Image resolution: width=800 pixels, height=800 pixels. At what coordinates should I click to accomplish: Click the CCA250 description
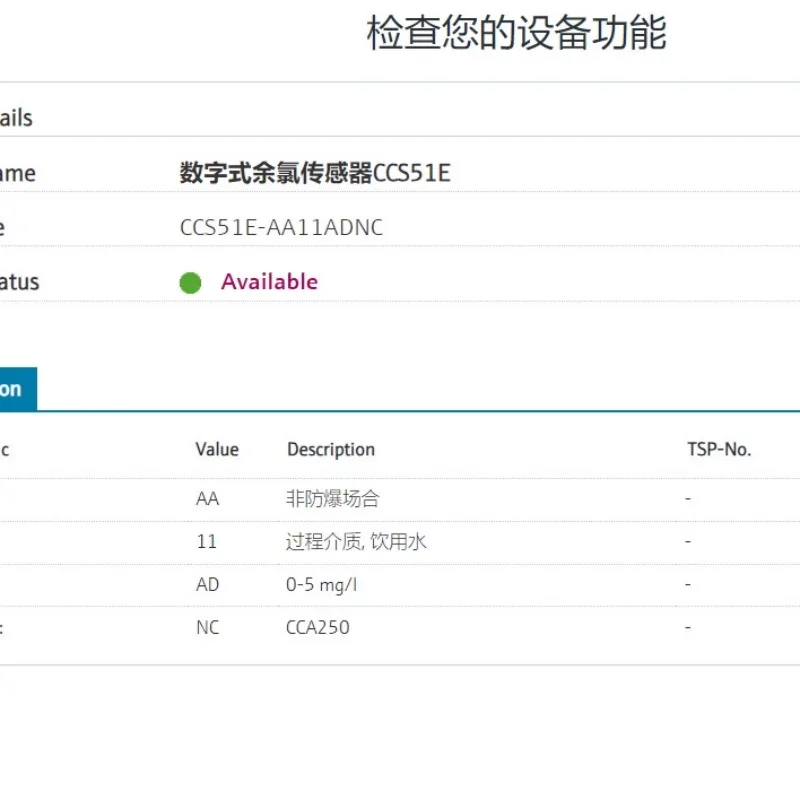pos(318,628)
